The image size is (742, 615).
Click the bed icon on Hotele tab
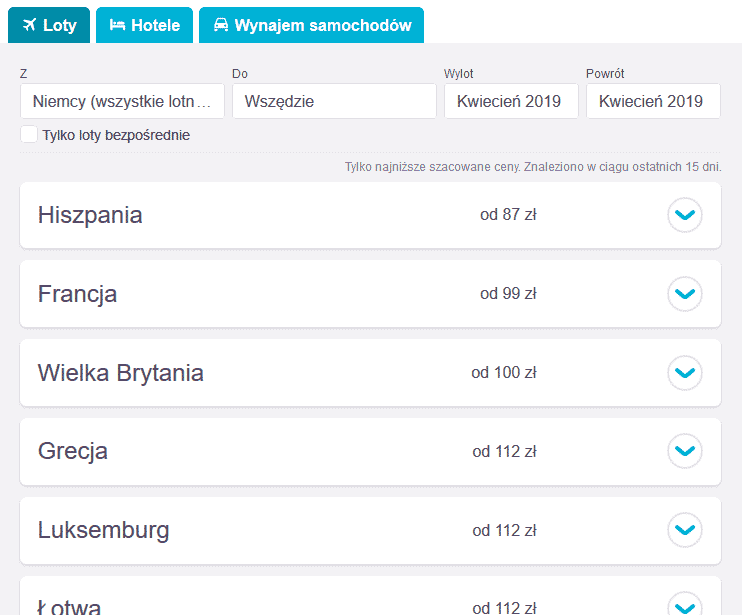pos(117,25)
